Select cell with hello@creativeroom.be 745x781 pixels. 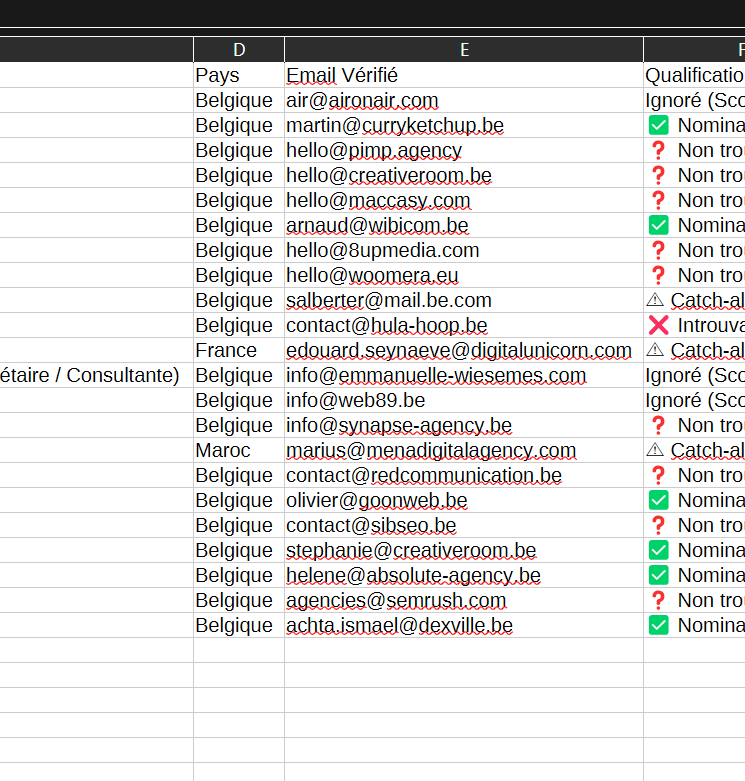(464, 175)
